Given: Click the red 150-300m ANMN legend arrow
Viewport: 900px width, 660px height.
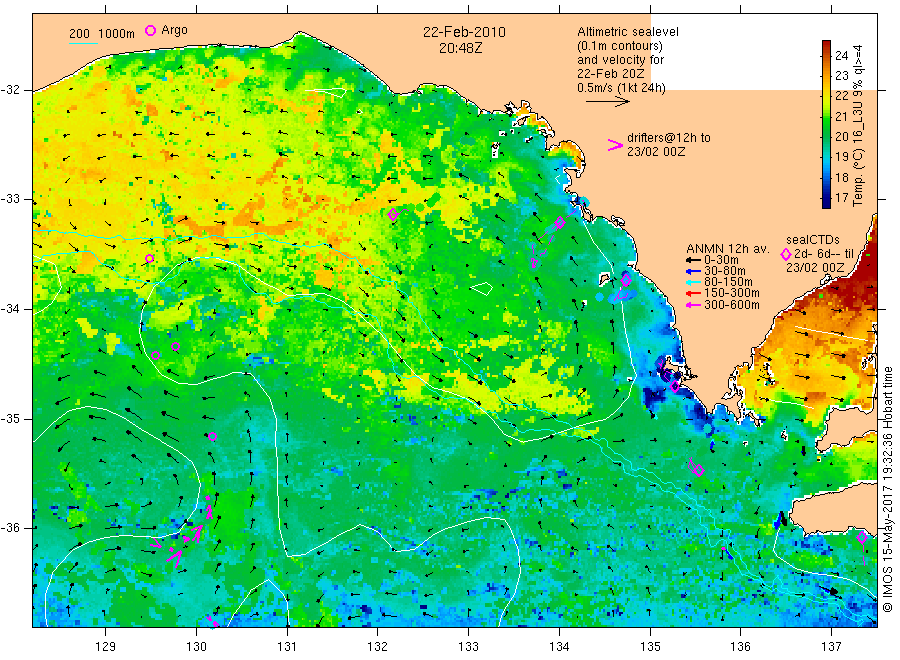Looking at the screenshot, I should point(693,293).
